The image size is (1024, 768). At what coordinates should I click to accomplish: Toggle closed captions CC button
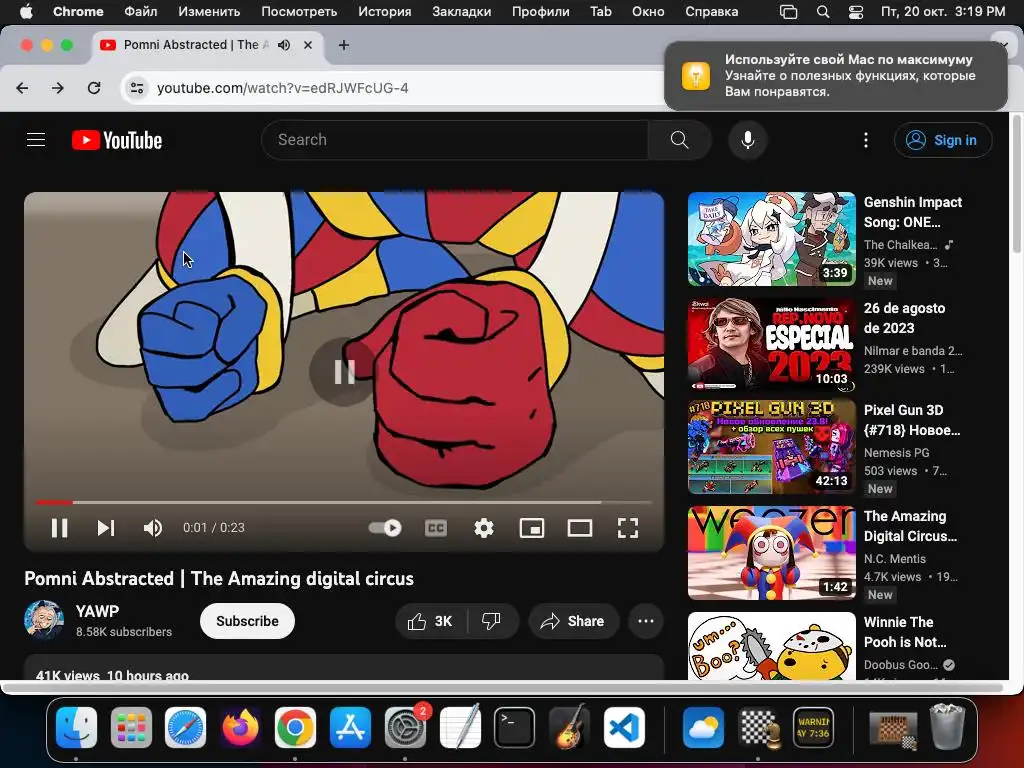pos(436,528)
